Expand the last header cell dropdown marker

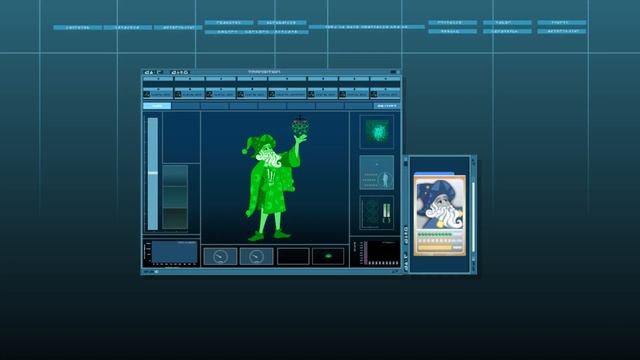tap(385, 79)
